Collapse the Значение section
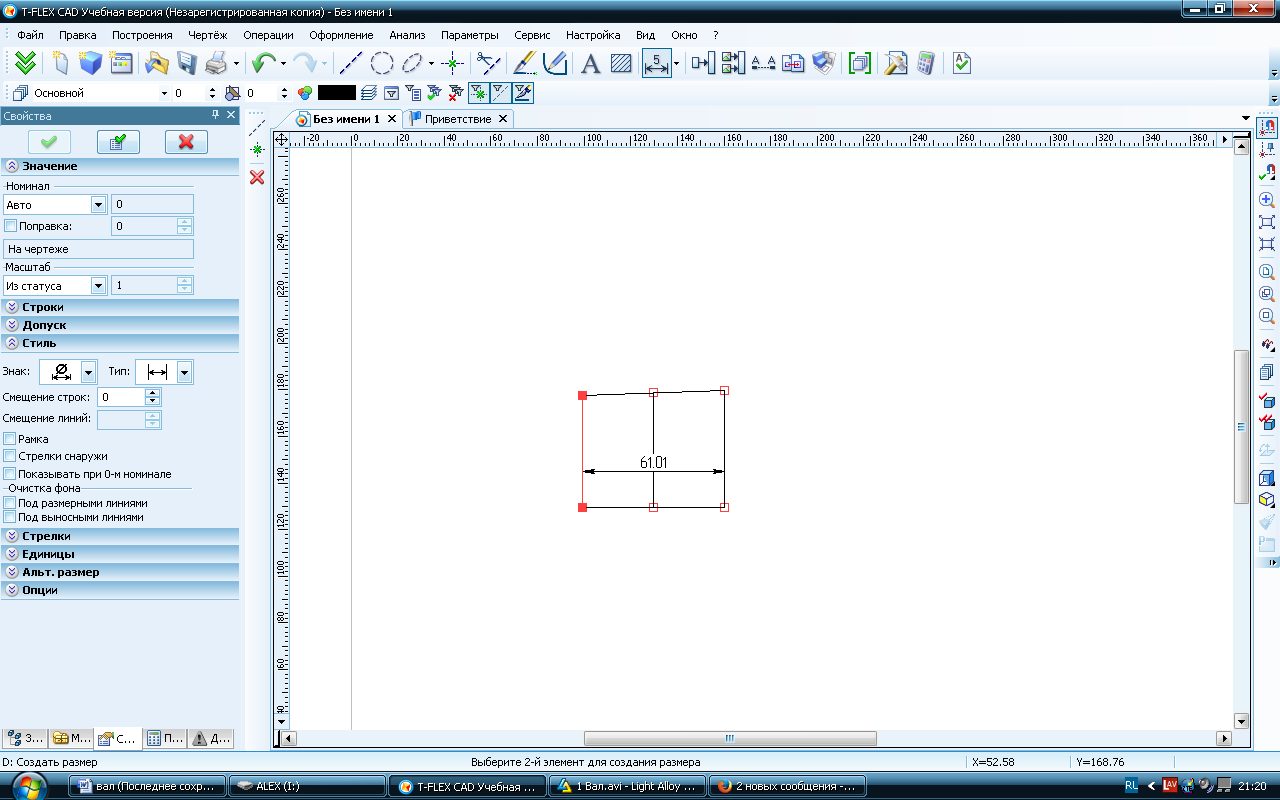1280x800 pixels. 120,166
